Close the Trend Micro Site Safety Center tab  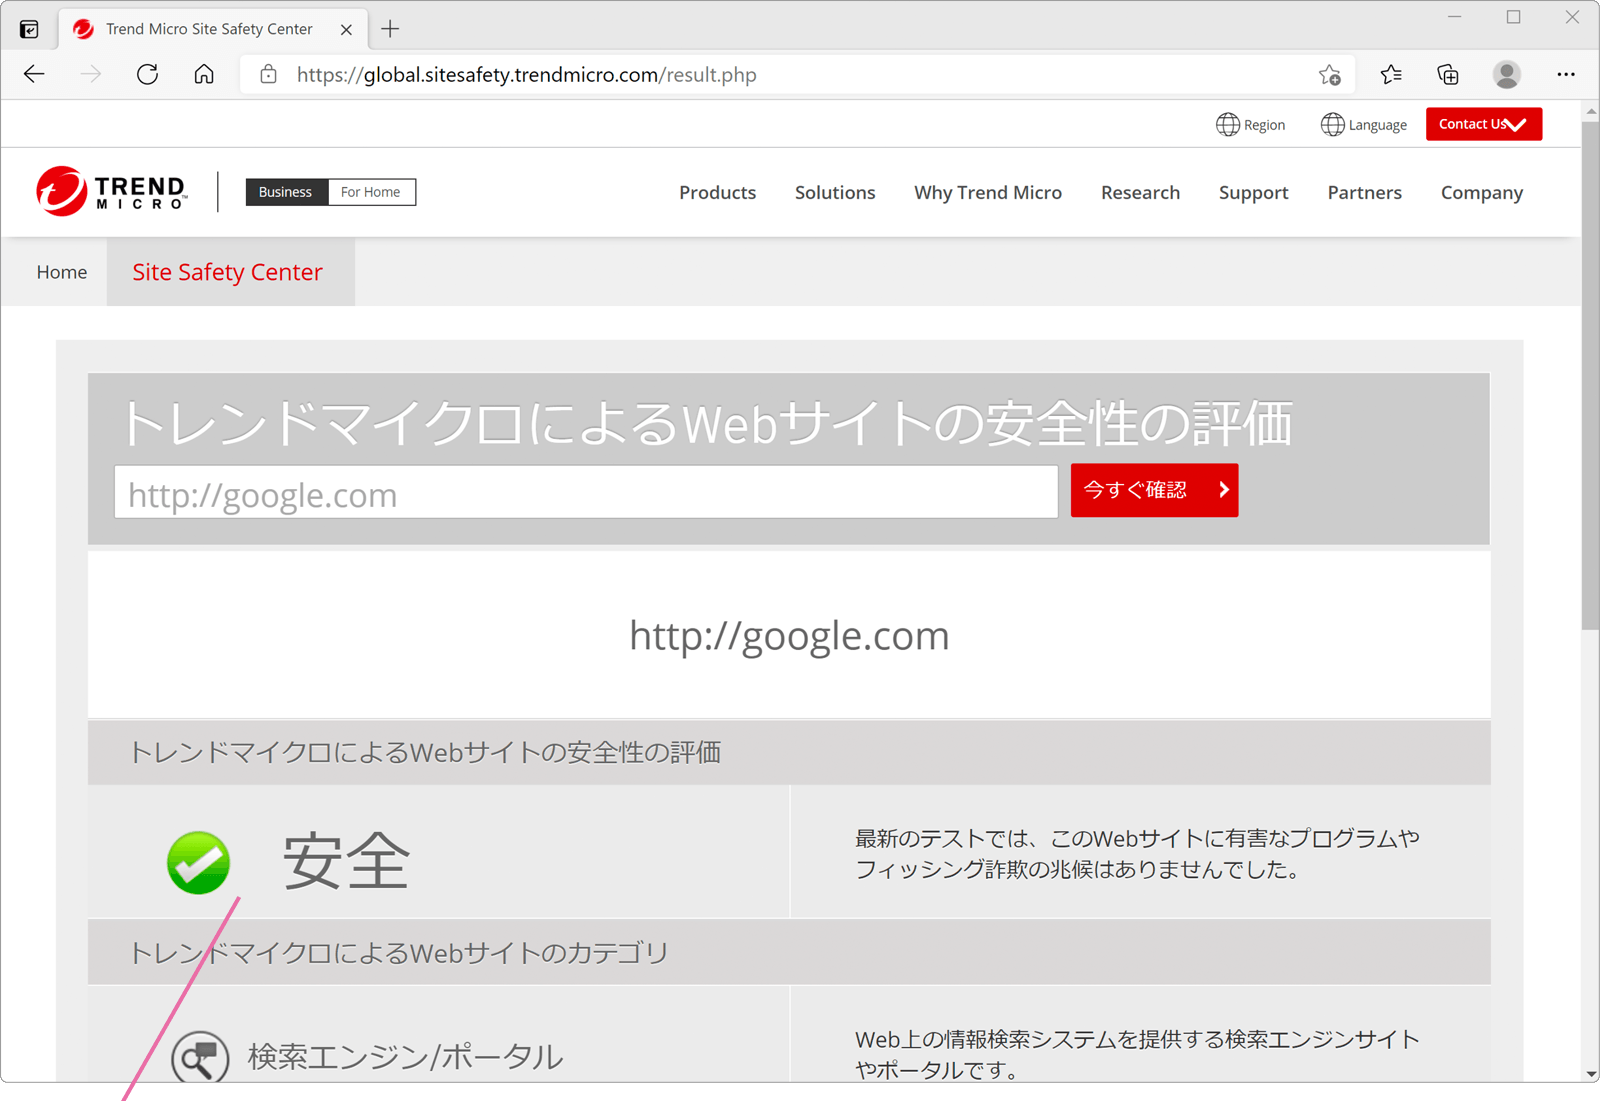pyautogui.click(x=346, y=30)
